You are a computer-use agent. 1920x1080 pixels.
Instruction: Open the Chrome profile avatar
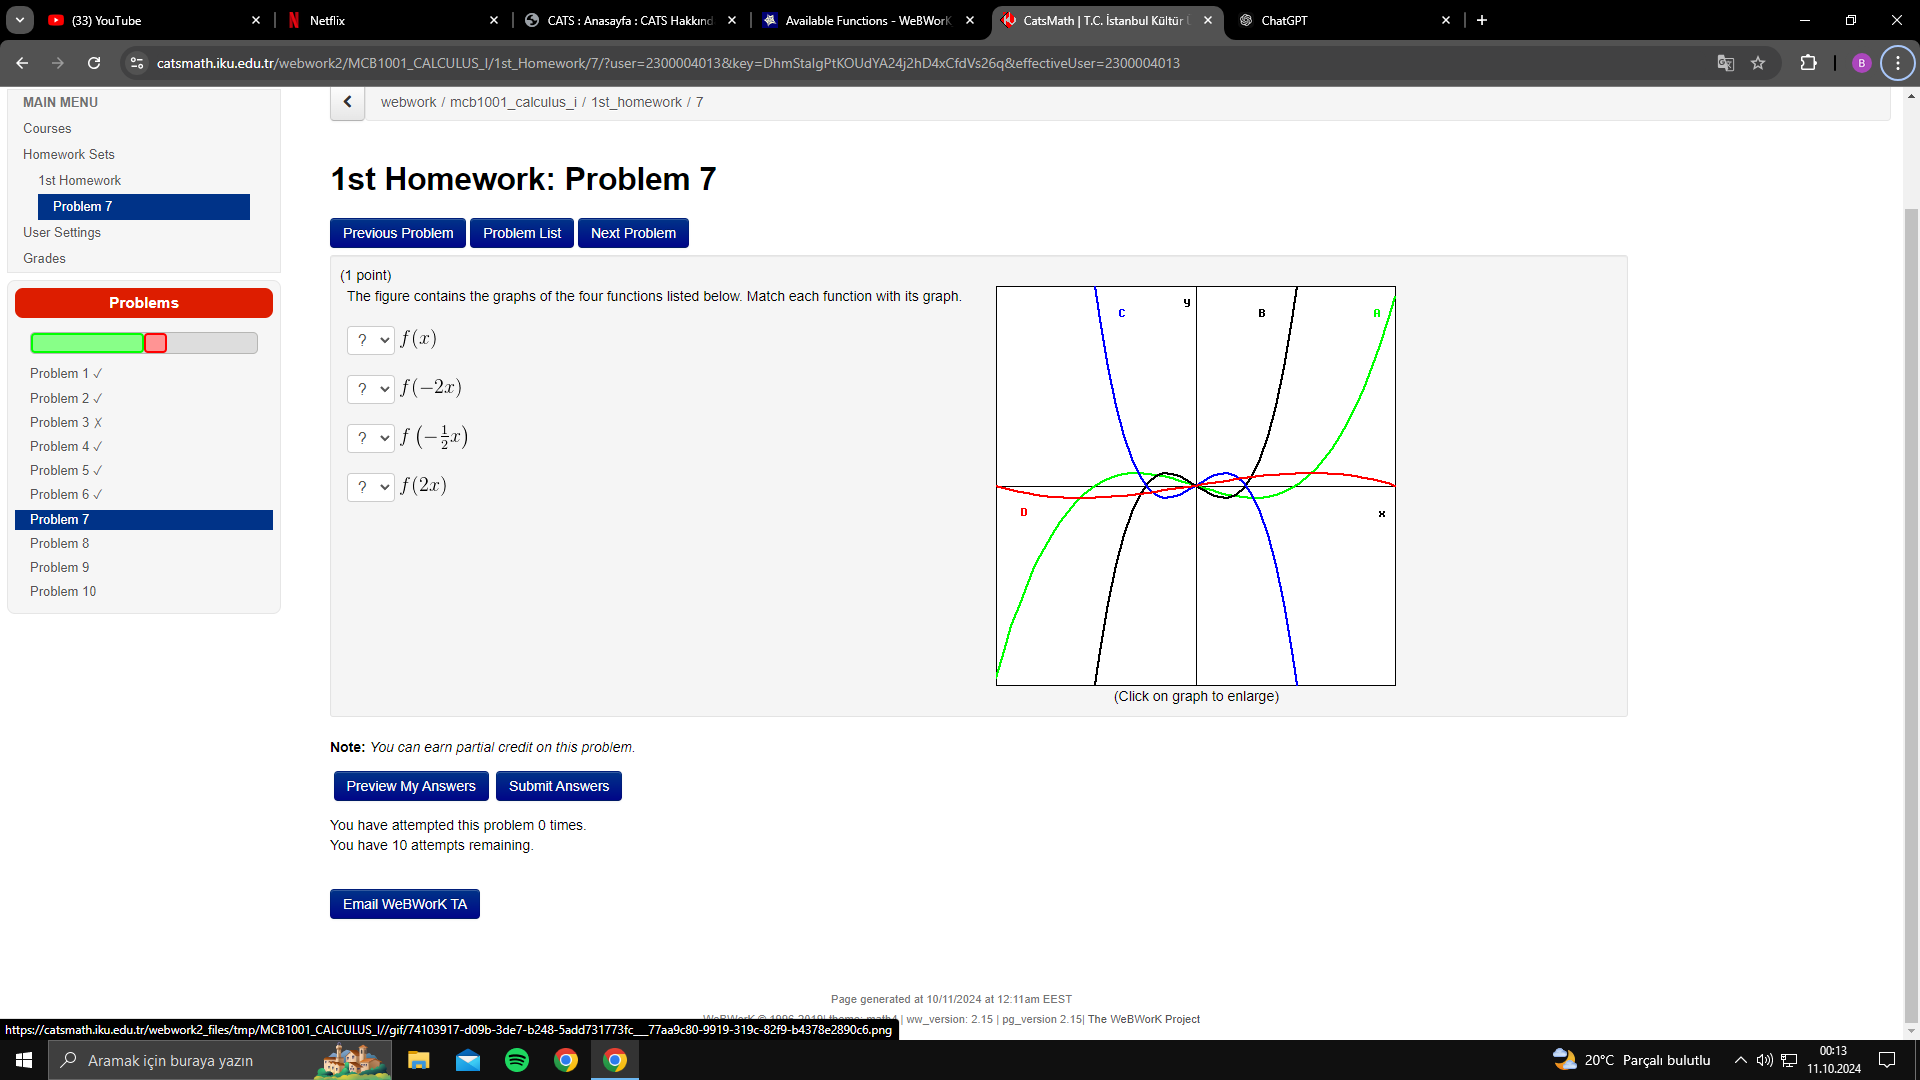1861,63
